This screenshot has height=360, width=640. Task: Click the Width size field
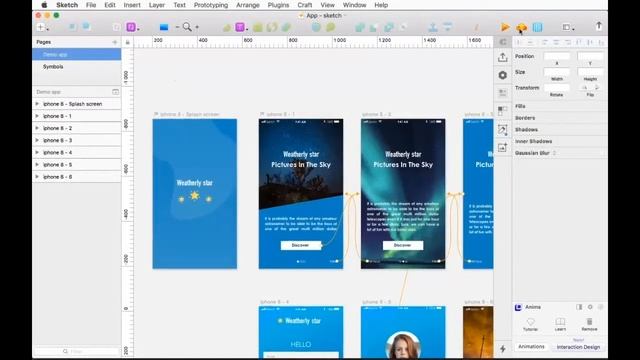557,72
